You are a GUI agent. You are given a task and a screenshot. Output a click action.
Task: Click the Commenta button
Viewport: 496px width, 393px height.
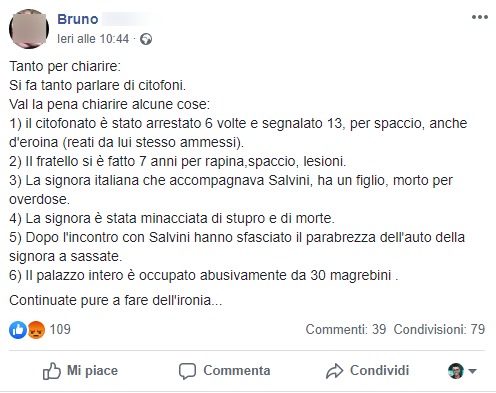coord(224,371)
